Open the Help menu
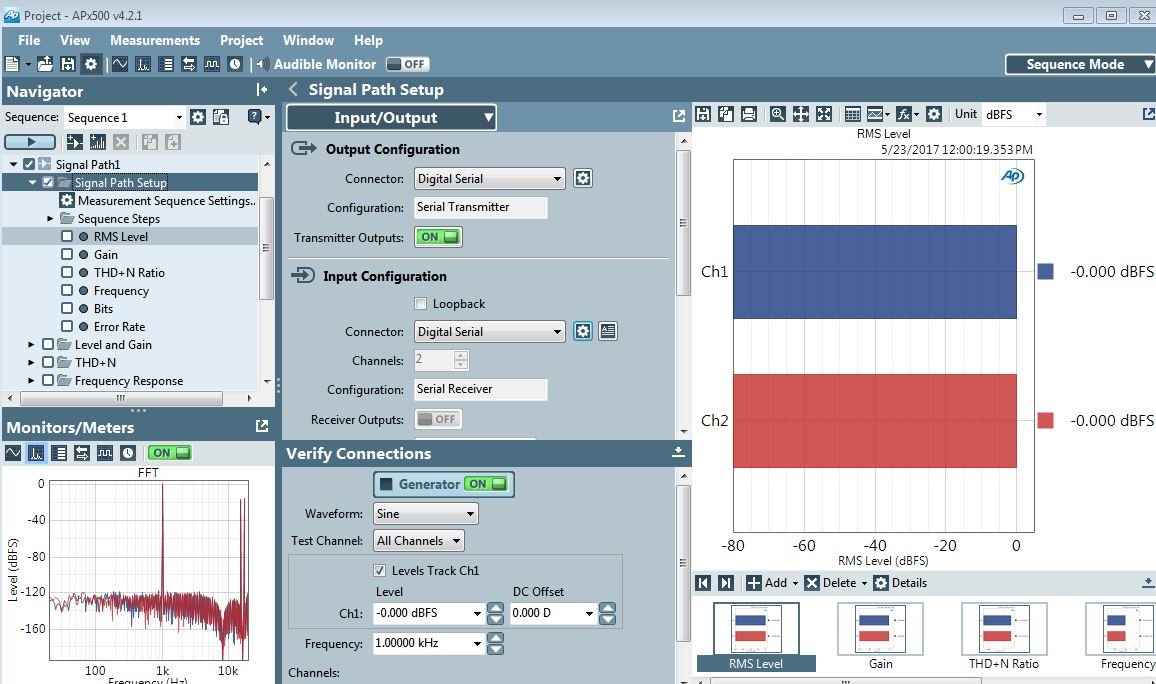Screen dimensions: 1156x684 click(368, 41)
